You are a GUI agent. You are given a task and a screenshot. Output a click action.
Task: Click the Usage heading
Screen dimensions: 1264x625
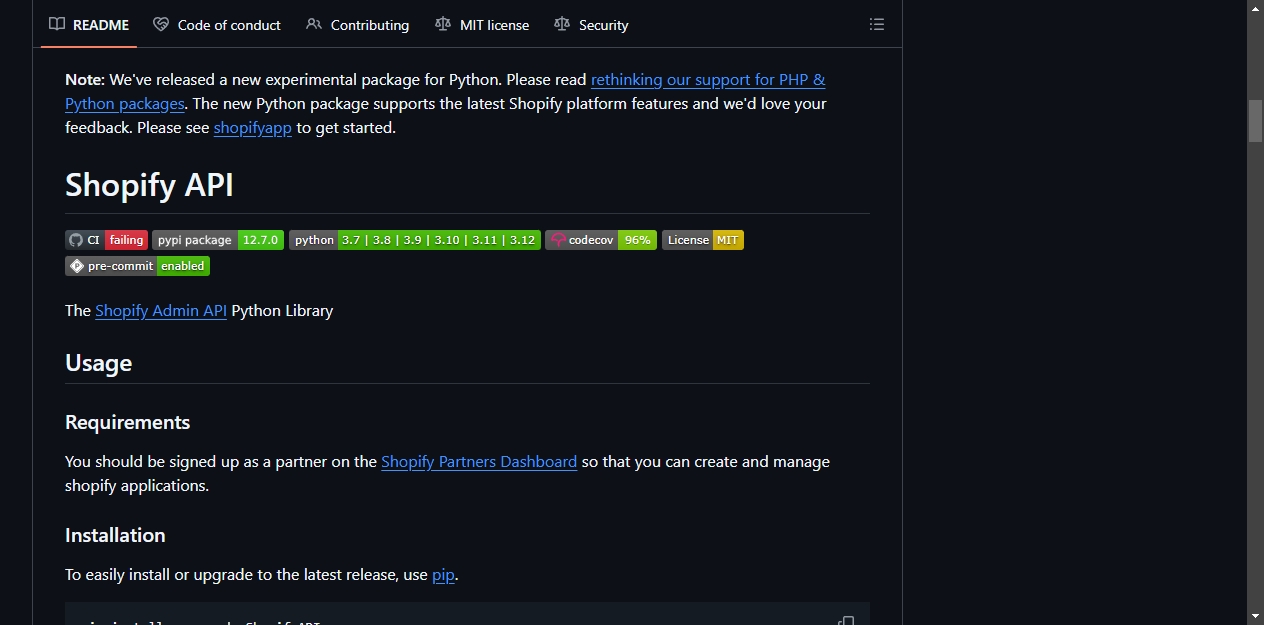pos(98,363)
